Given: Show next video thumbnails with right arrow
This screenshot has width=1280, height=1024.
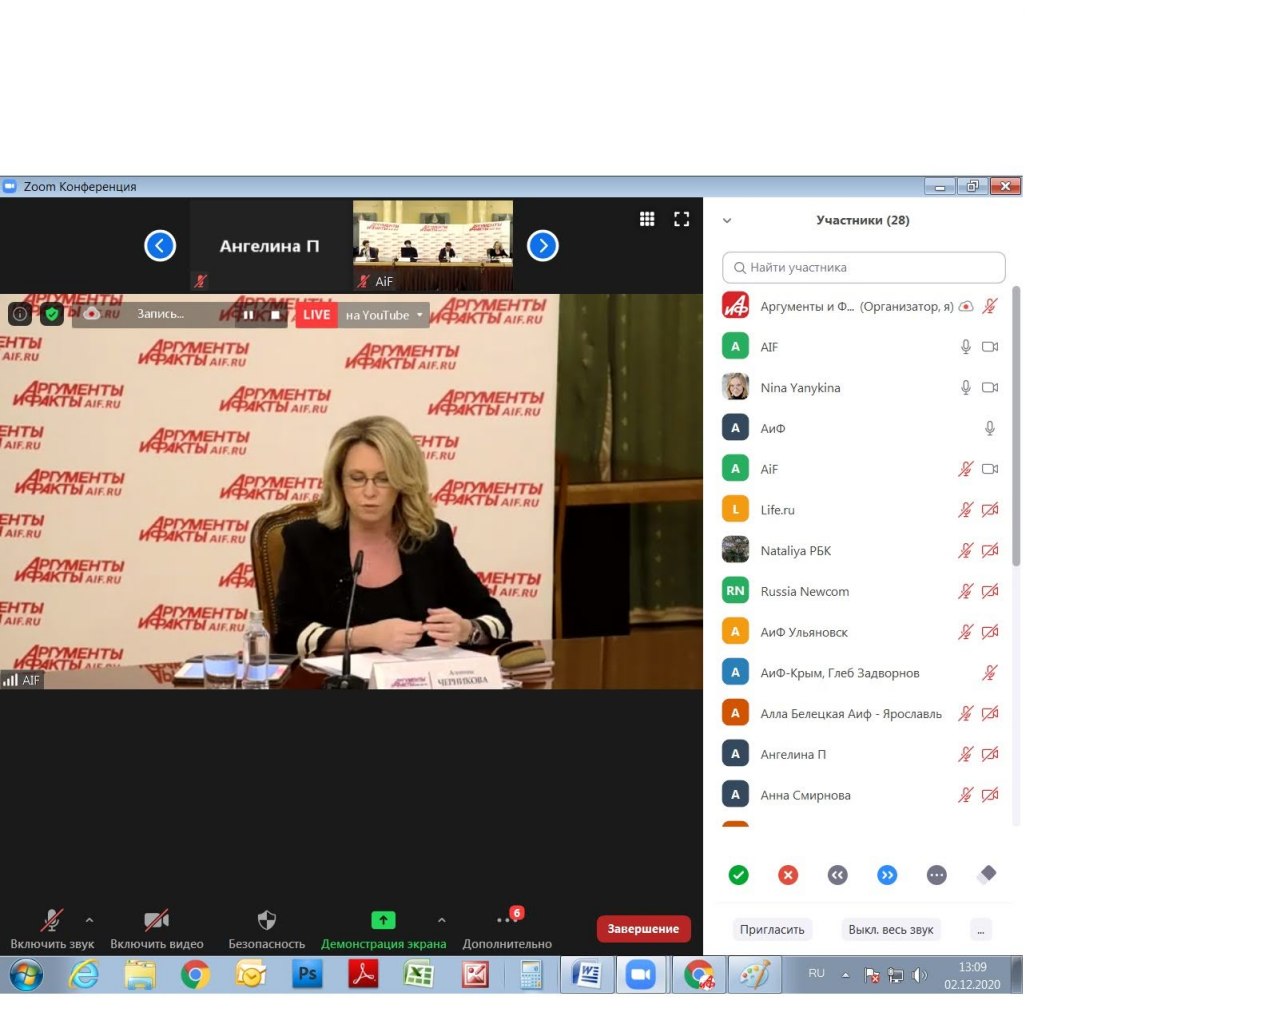Looking at the screenshot, I should pos(543,245).
